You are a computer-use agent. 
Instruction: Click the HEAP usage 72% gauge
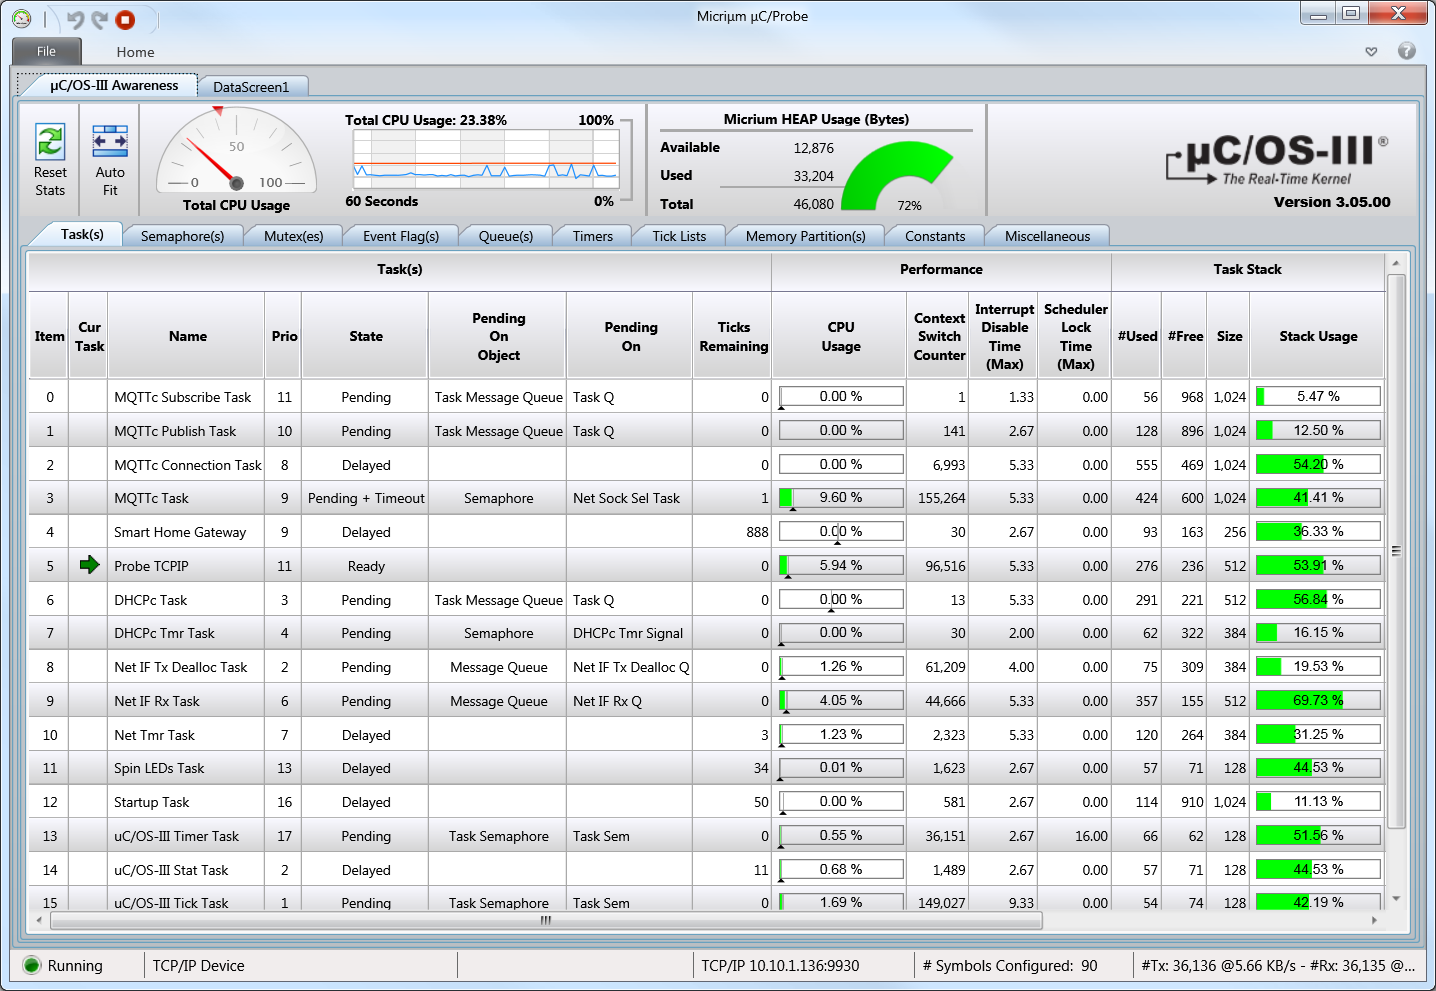898,176
